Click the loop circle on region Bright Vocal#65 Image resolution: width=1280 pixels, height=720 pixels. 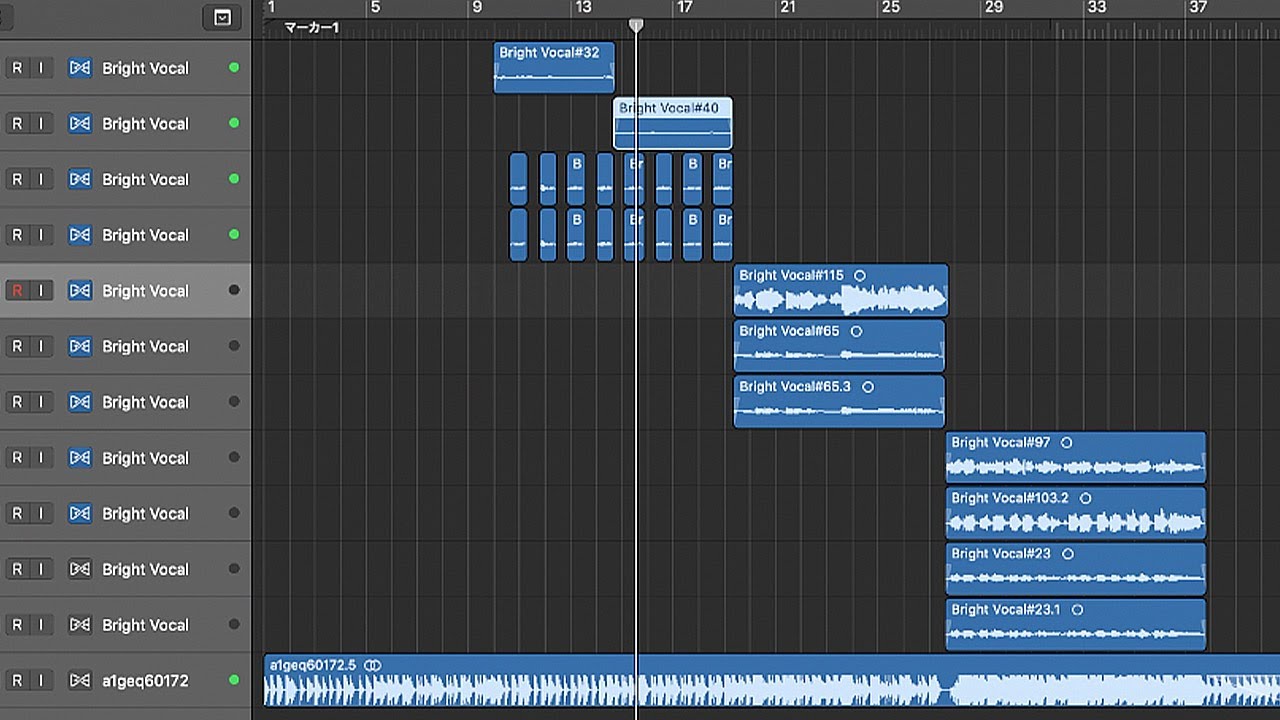[x=856, y=331]
